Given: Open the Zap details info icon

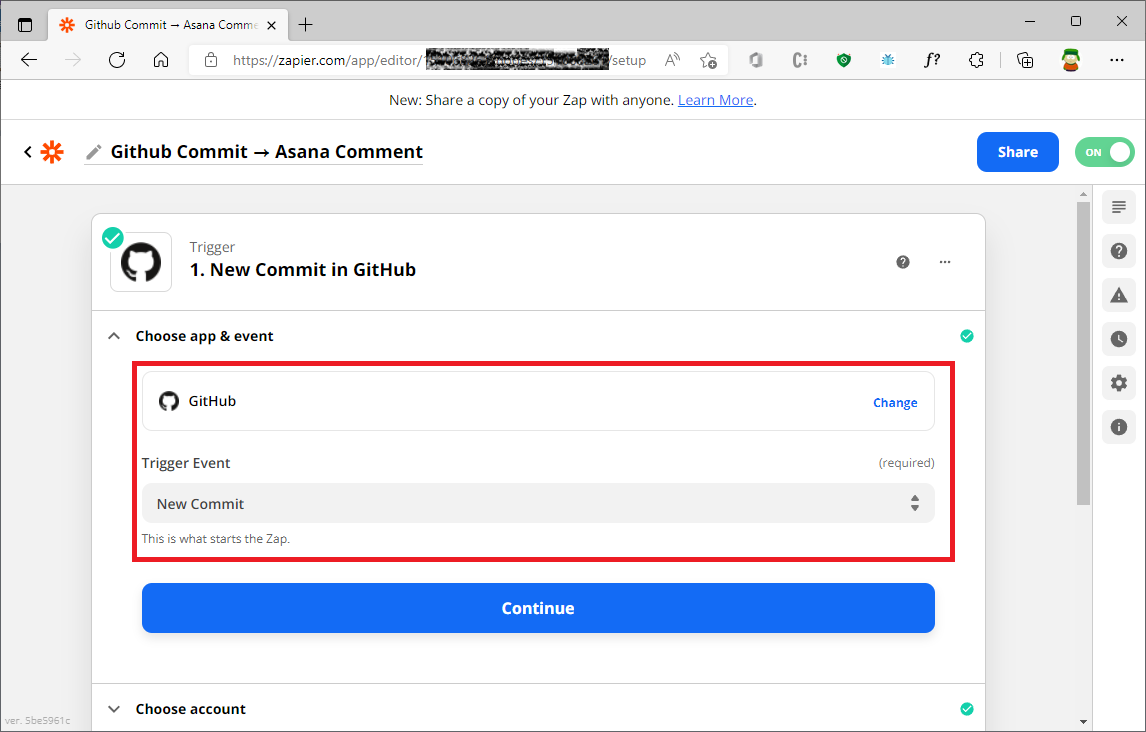Looking at the screenshot, I should (x=1118, y=427).
